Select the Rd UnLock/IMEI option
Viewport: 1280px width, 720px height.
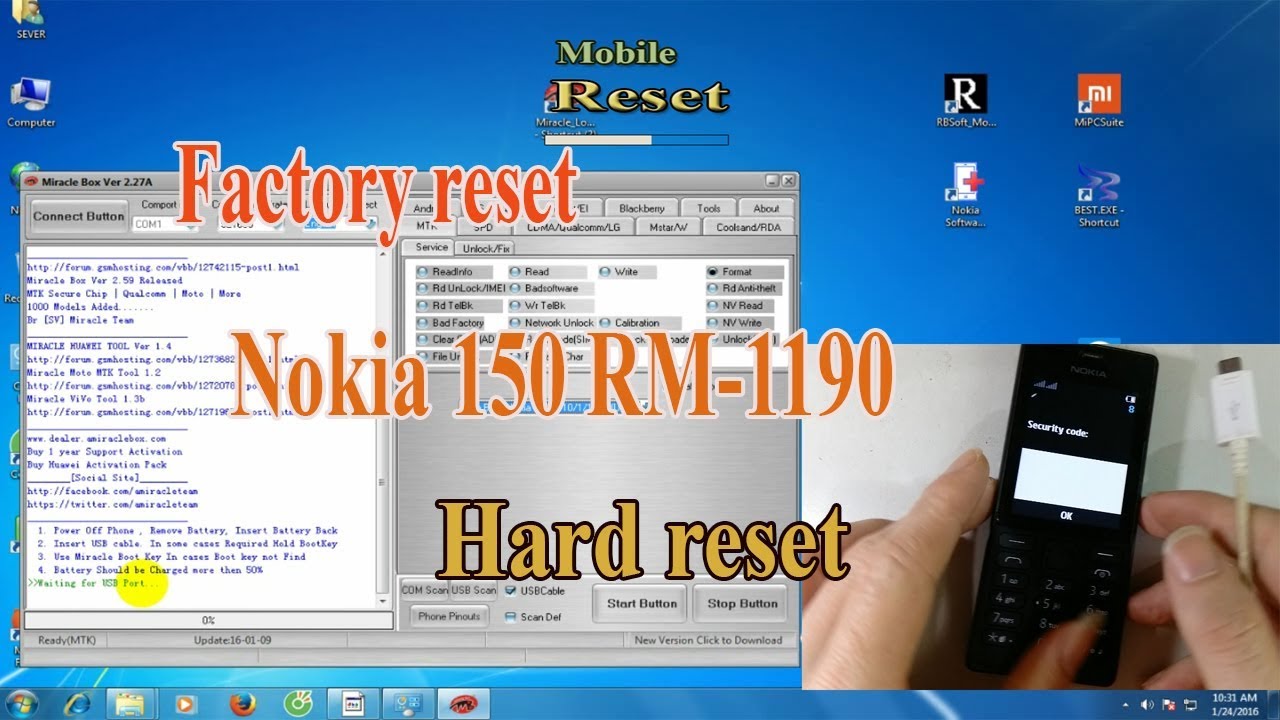pyautogui.click(x=461, y=289)
